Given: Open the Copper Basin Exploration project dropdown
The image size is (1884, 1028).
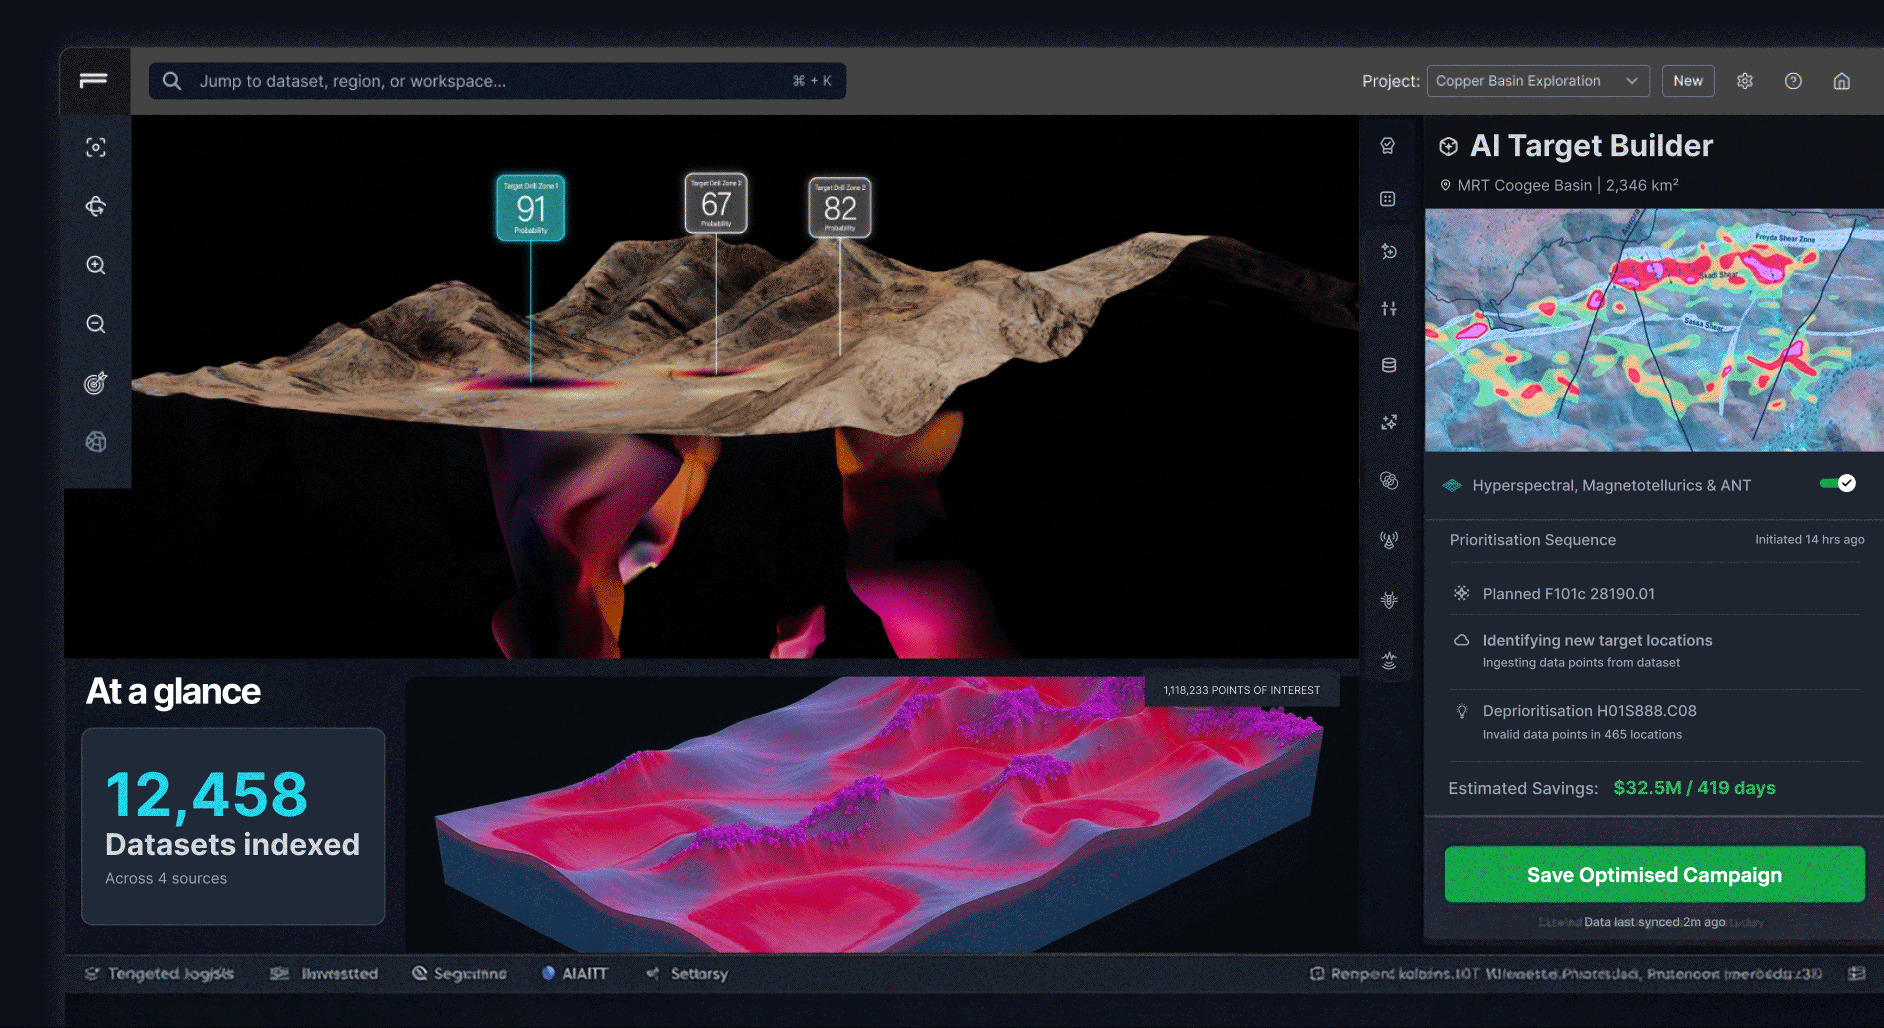Looking at the screenshot, I should coord(1537,81).
